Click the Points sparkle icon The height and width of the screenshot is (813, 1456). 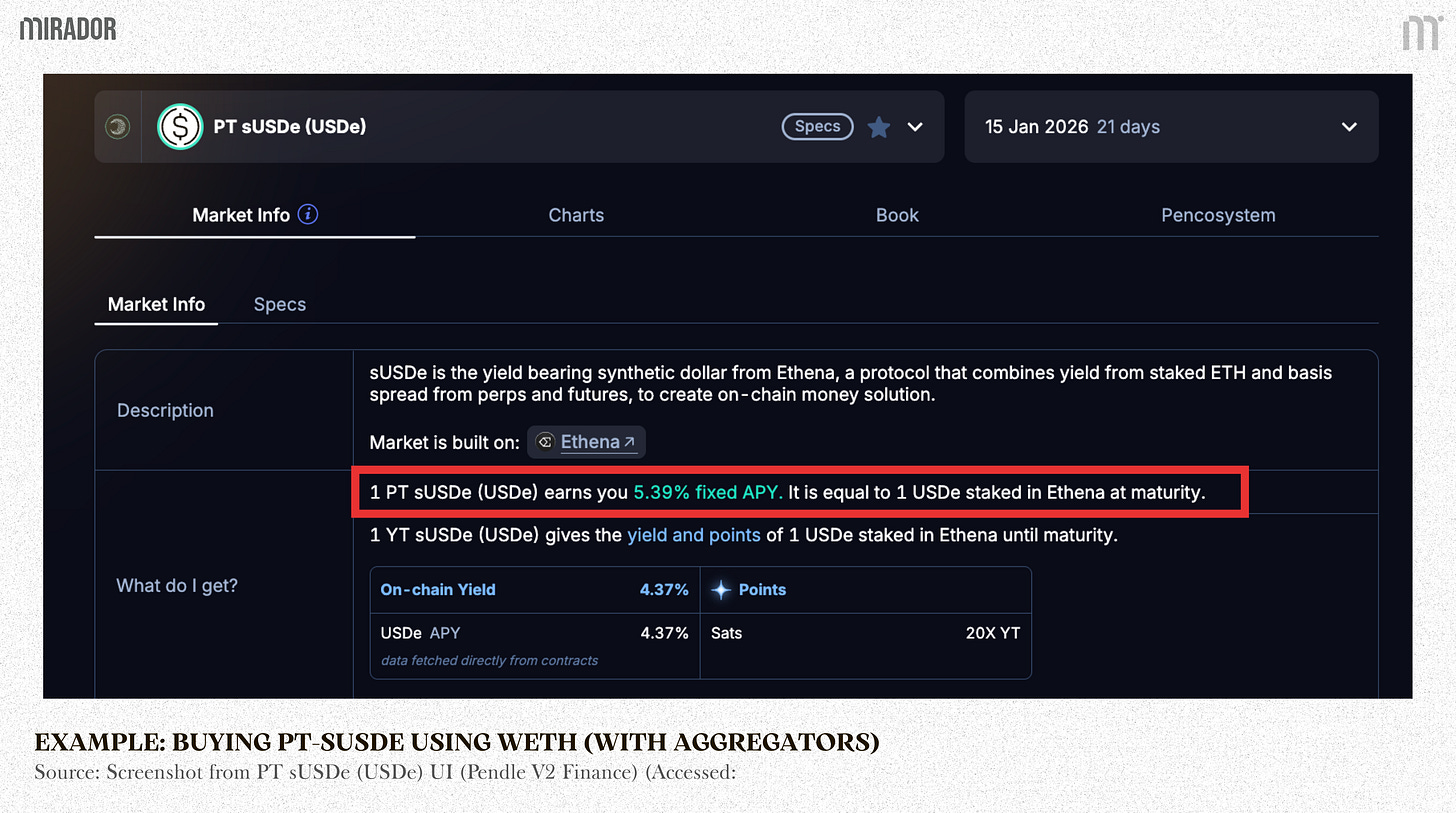721,590
